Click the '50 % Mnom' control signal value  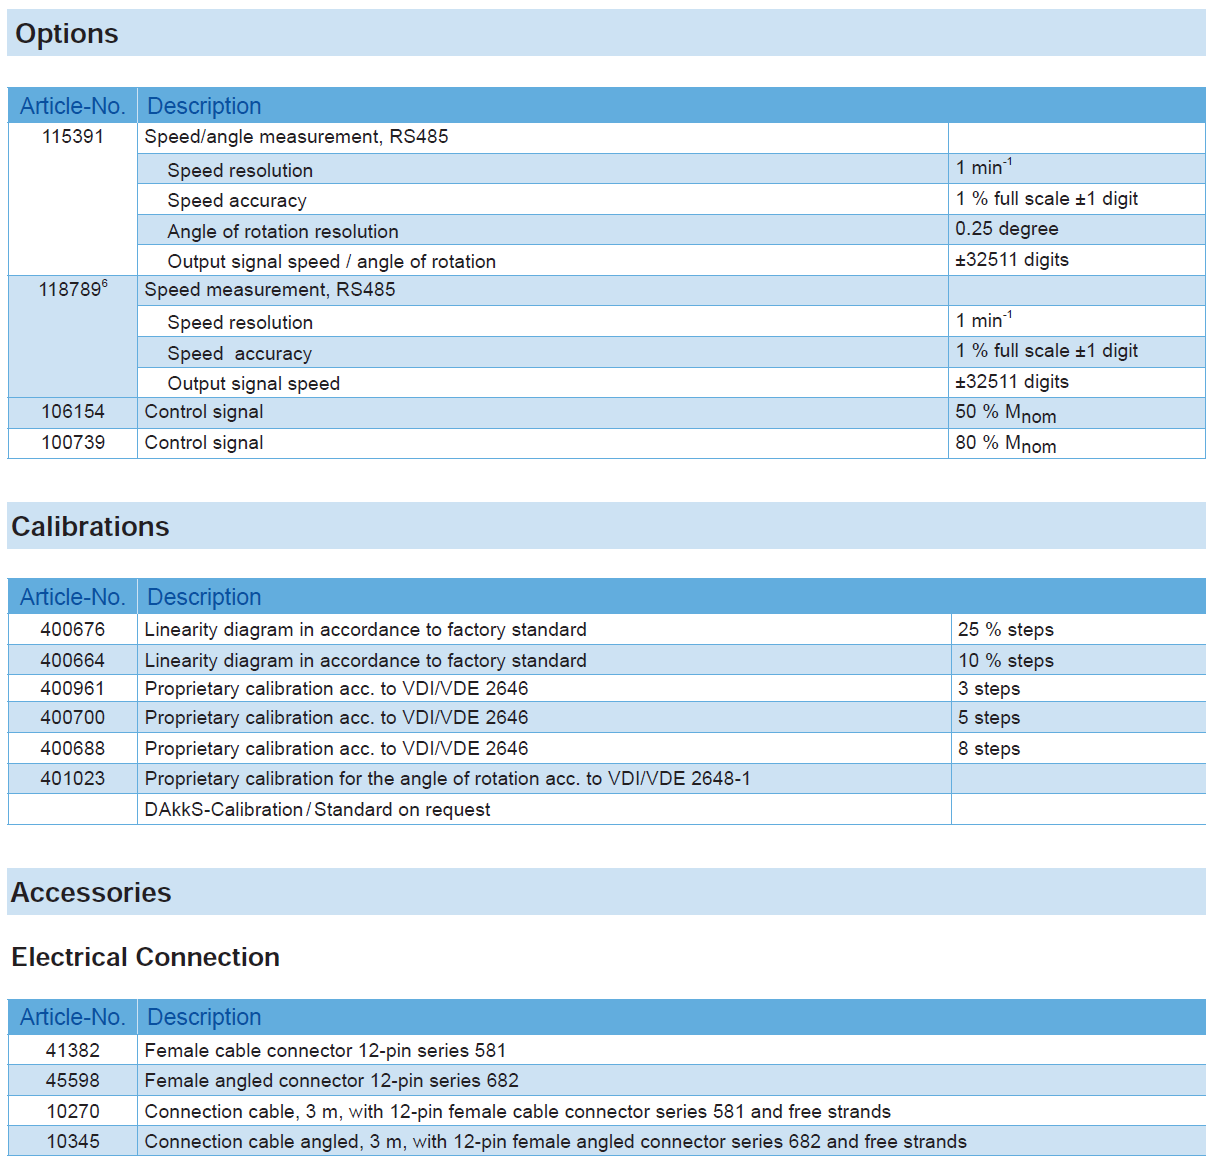click(1005, 413)
